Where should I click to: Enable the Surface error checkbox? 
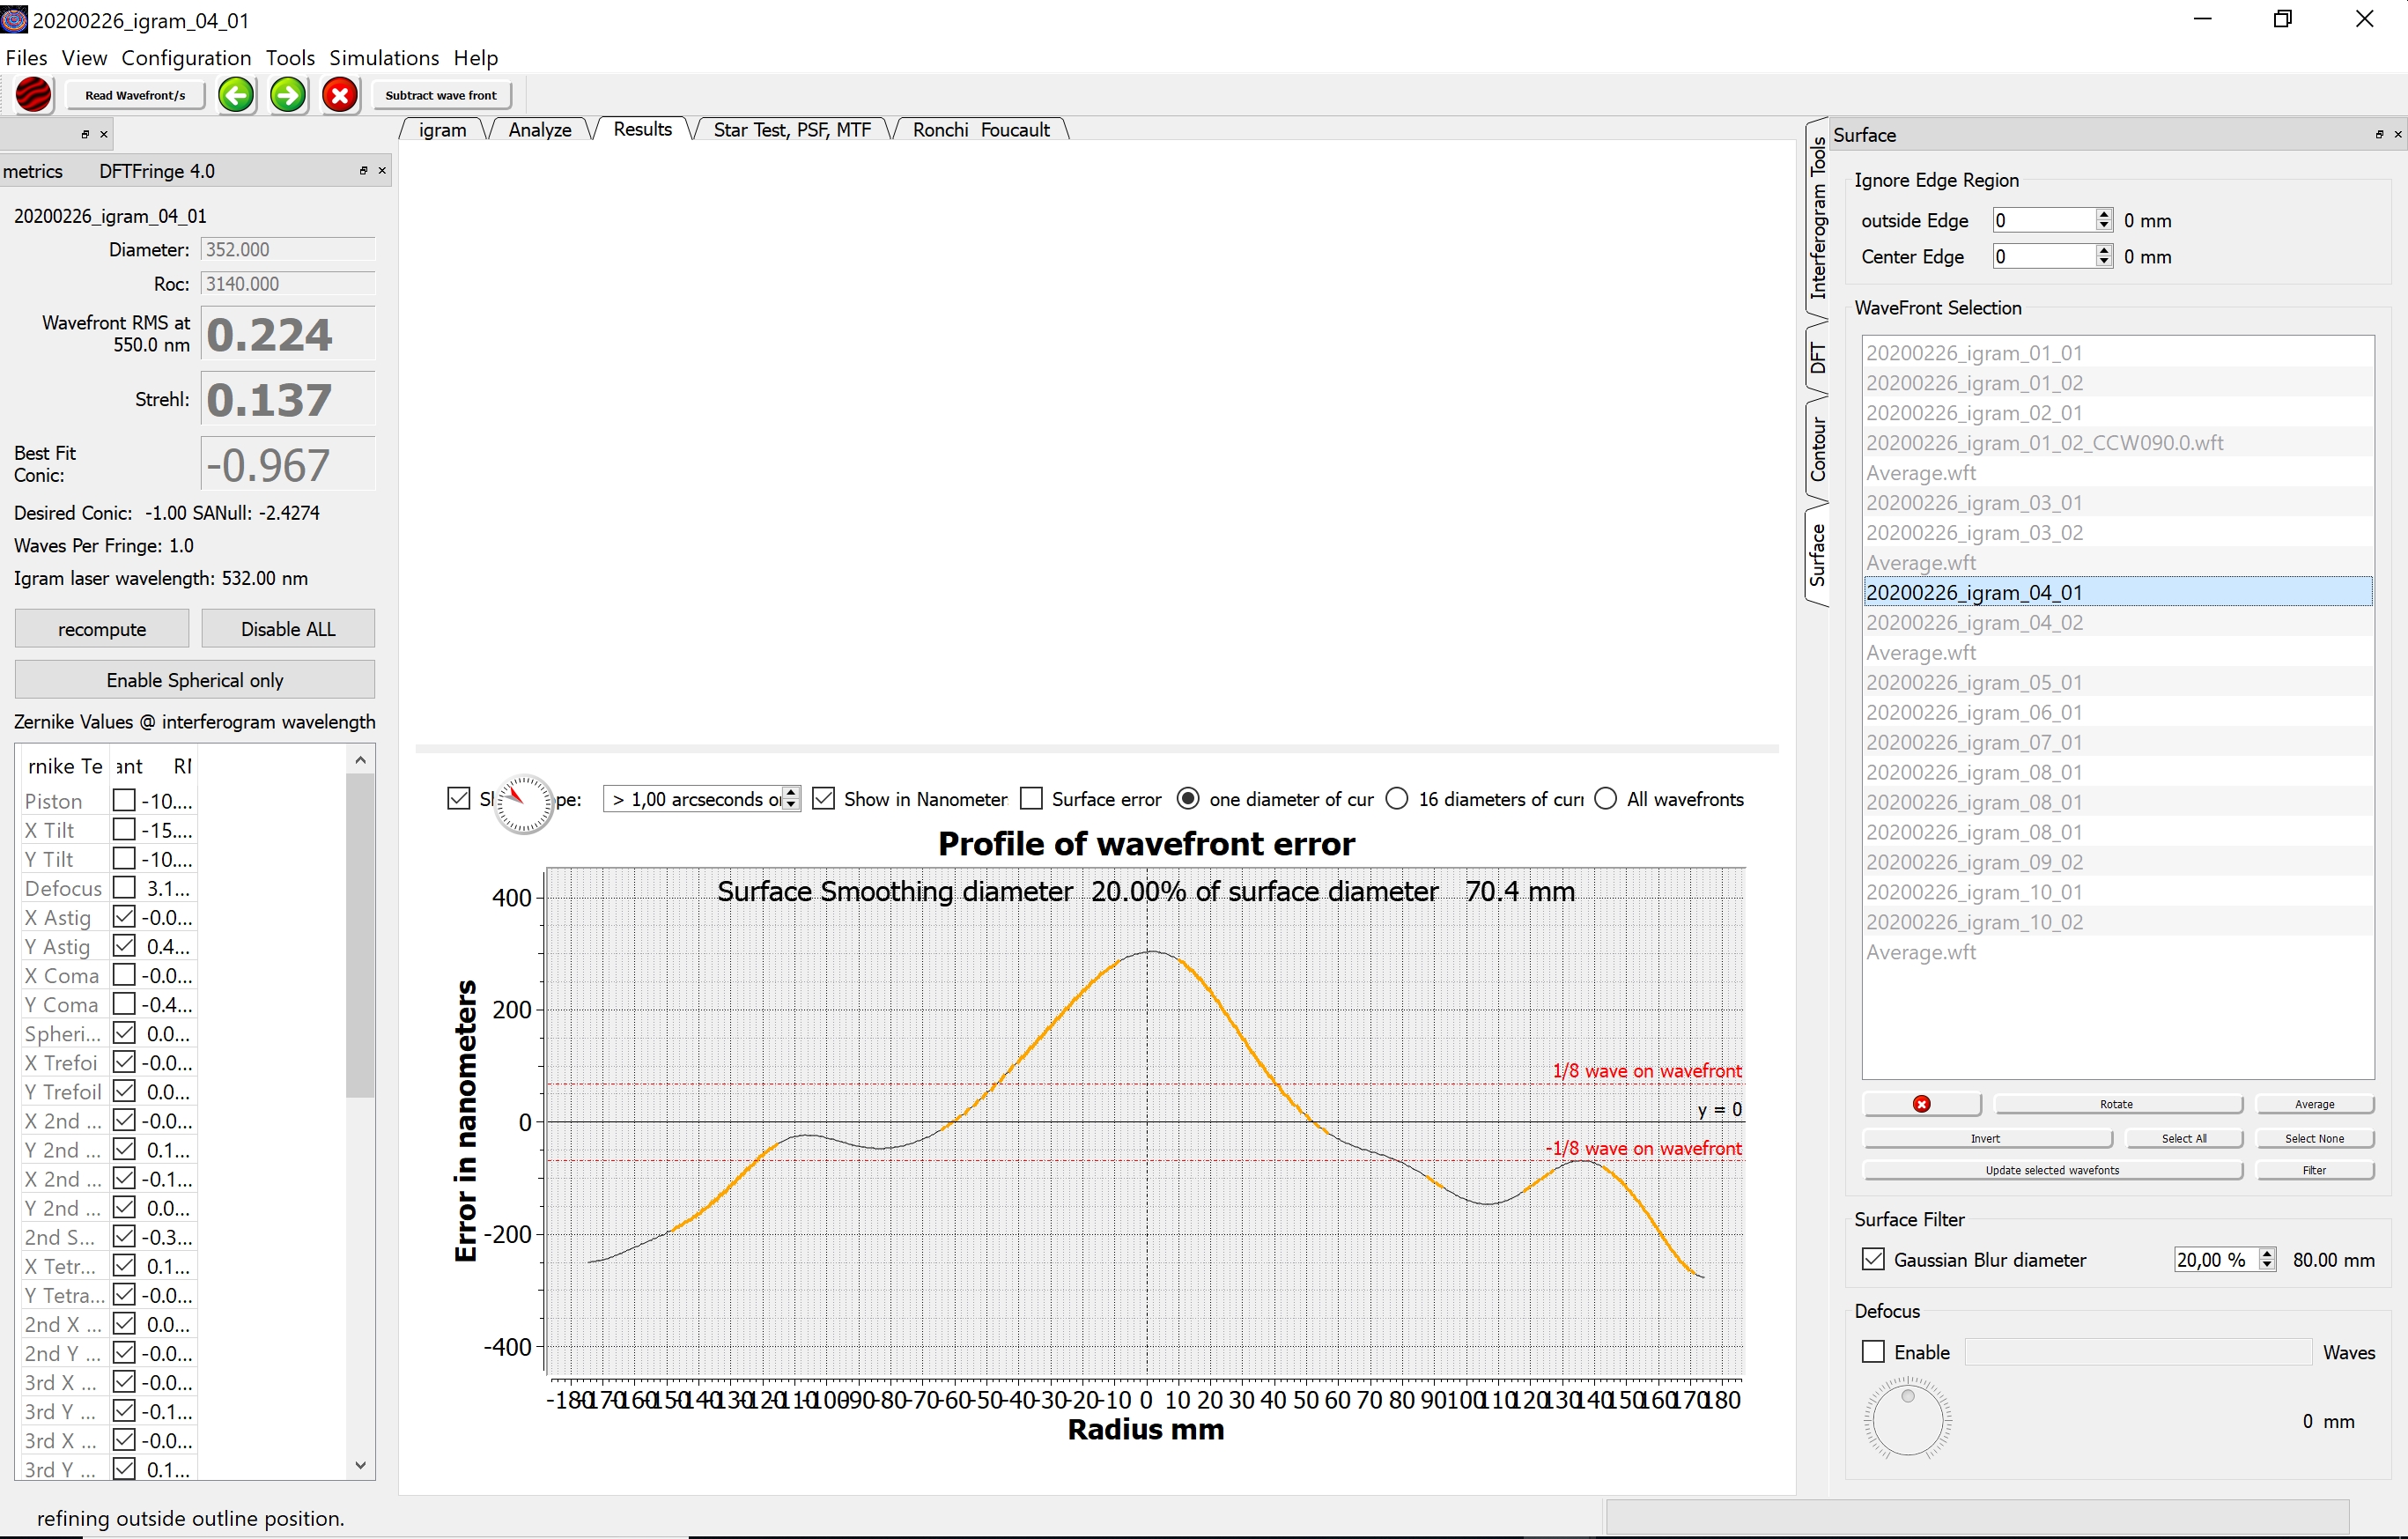coord(1032,799)
